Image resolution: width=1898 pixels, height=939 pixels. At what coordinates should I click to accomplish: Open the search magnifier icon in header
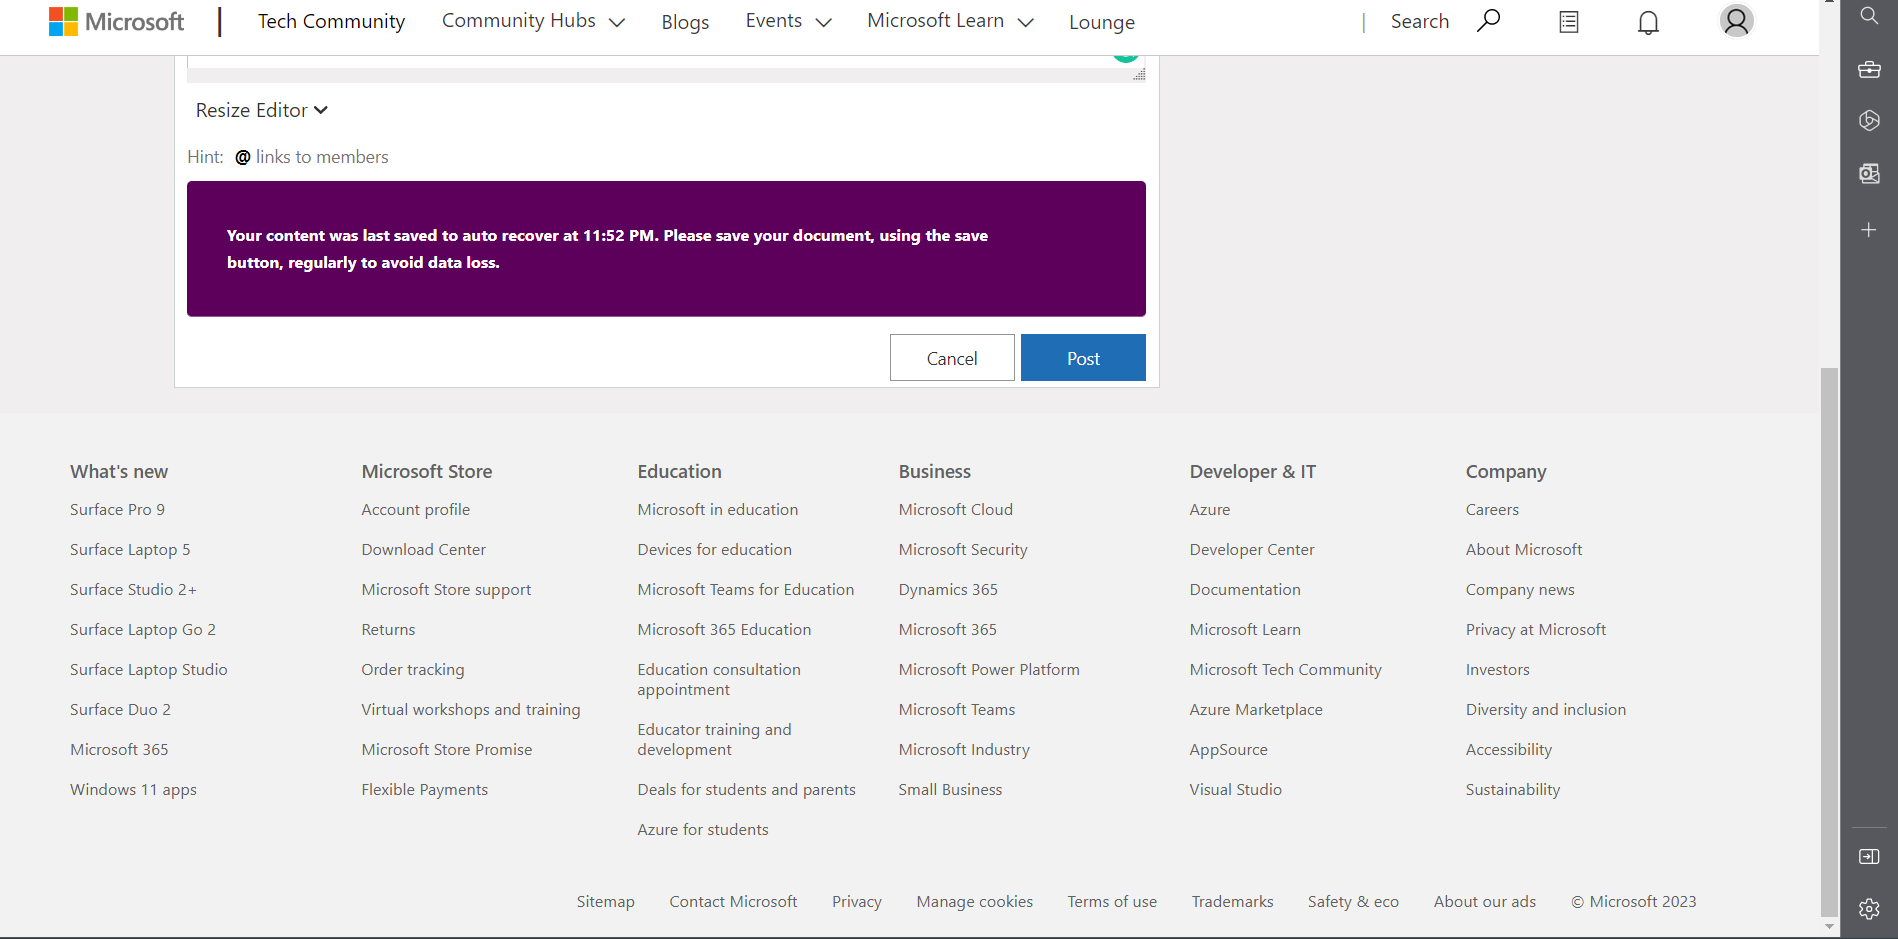[1488, 21]
